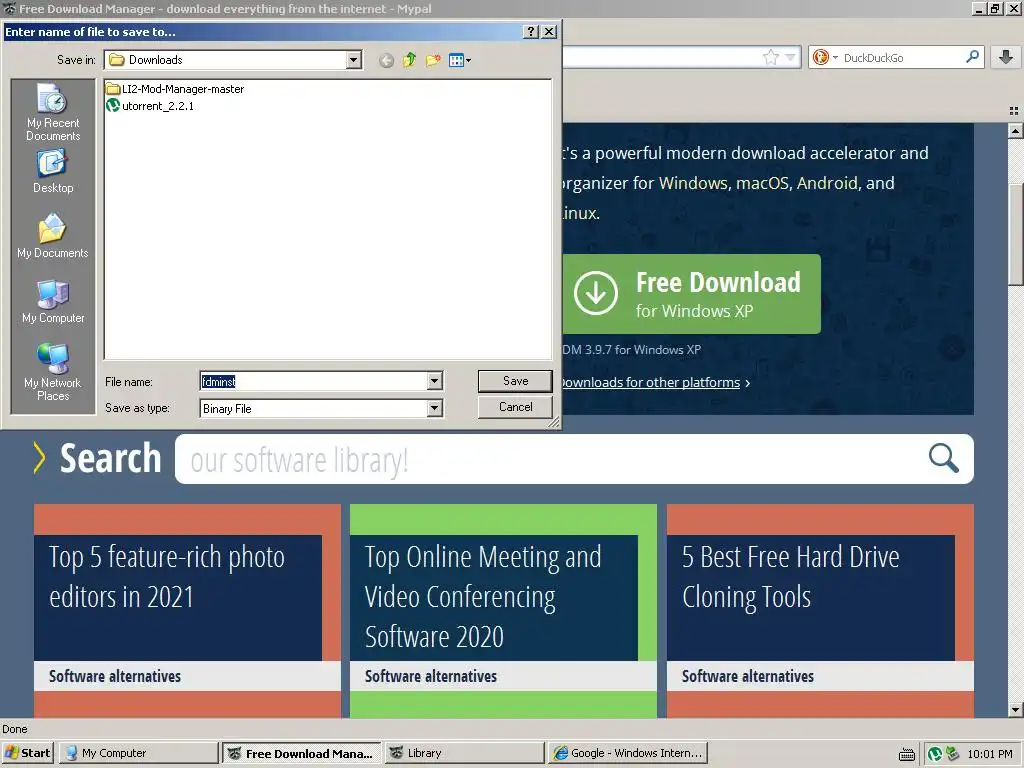
Task: Open the browser downloads arrow button
Action: [x=1006, y=57]
